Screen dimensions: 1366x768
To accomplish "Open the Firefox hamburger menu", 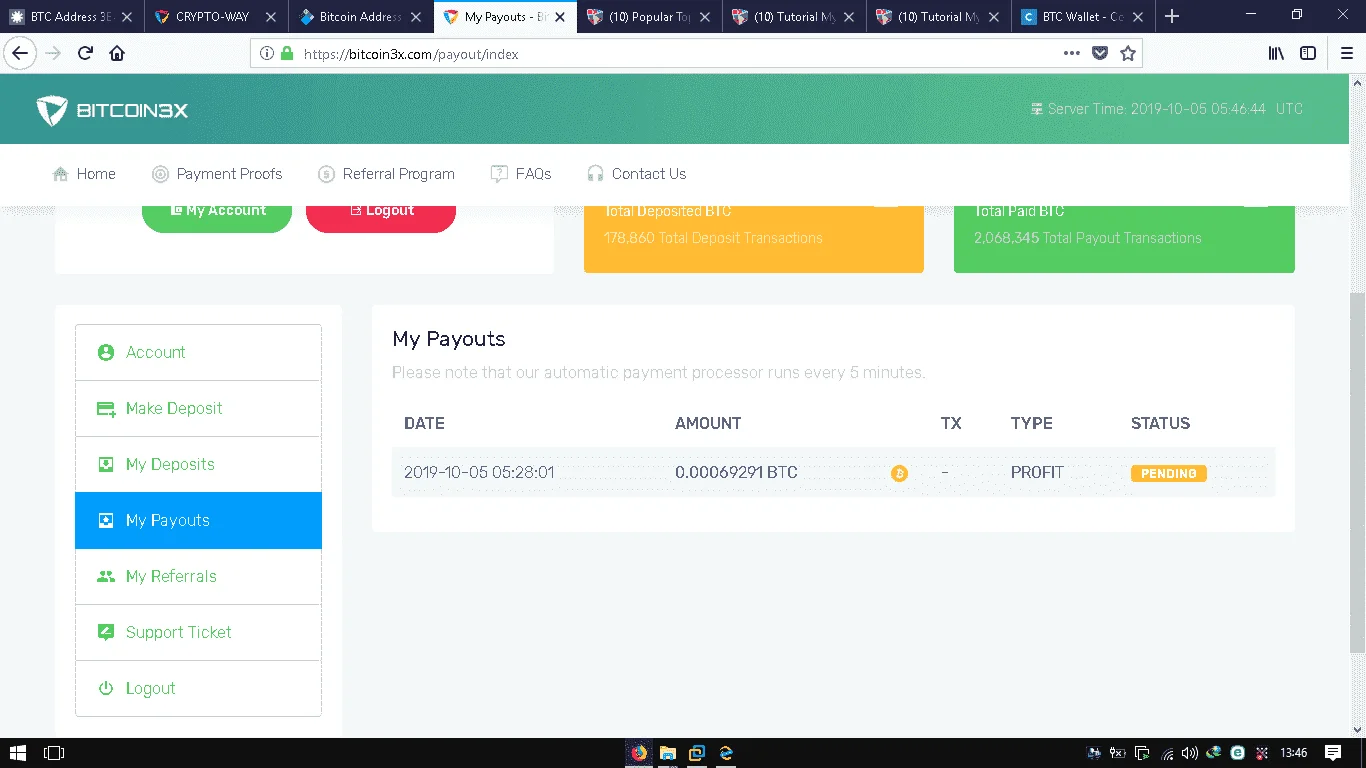I will (1346, 54).
